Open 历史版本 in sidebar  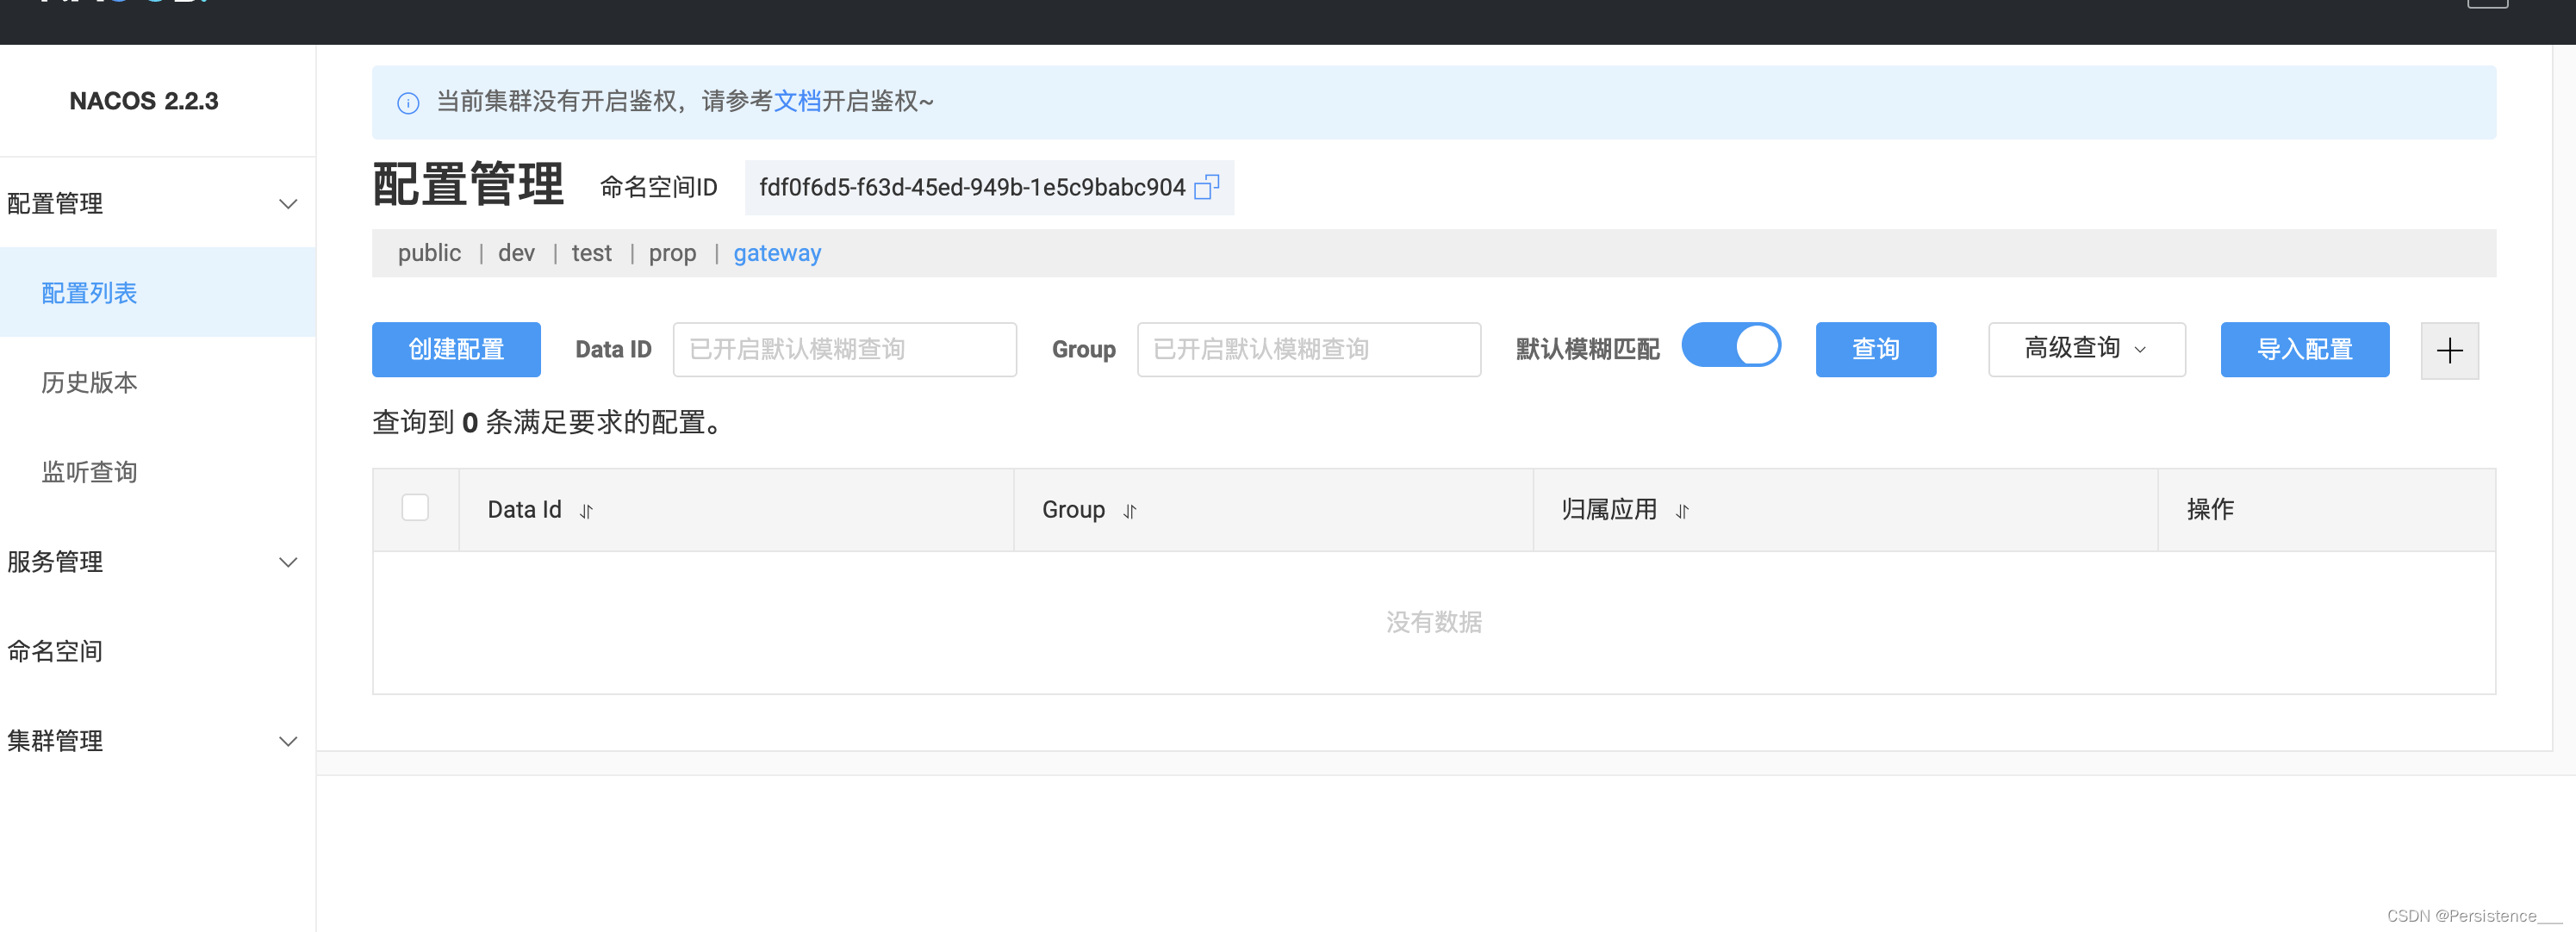click(89, 383)
